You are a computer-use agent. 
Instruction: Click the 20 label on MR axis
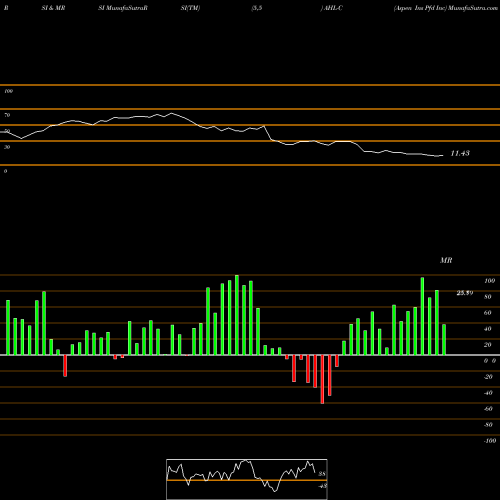(x=488, y=345)
